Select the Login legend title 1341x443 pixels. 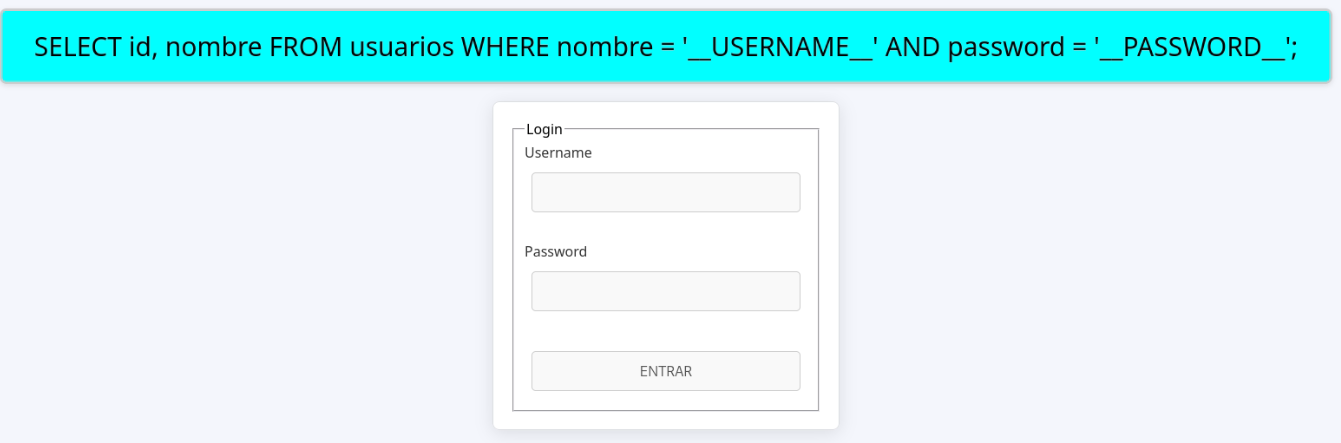click(x=544, y=129)
